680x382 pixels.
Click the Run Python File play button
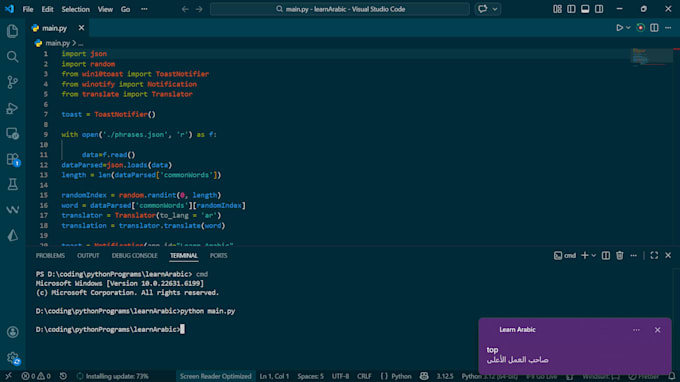pos(619,28)
